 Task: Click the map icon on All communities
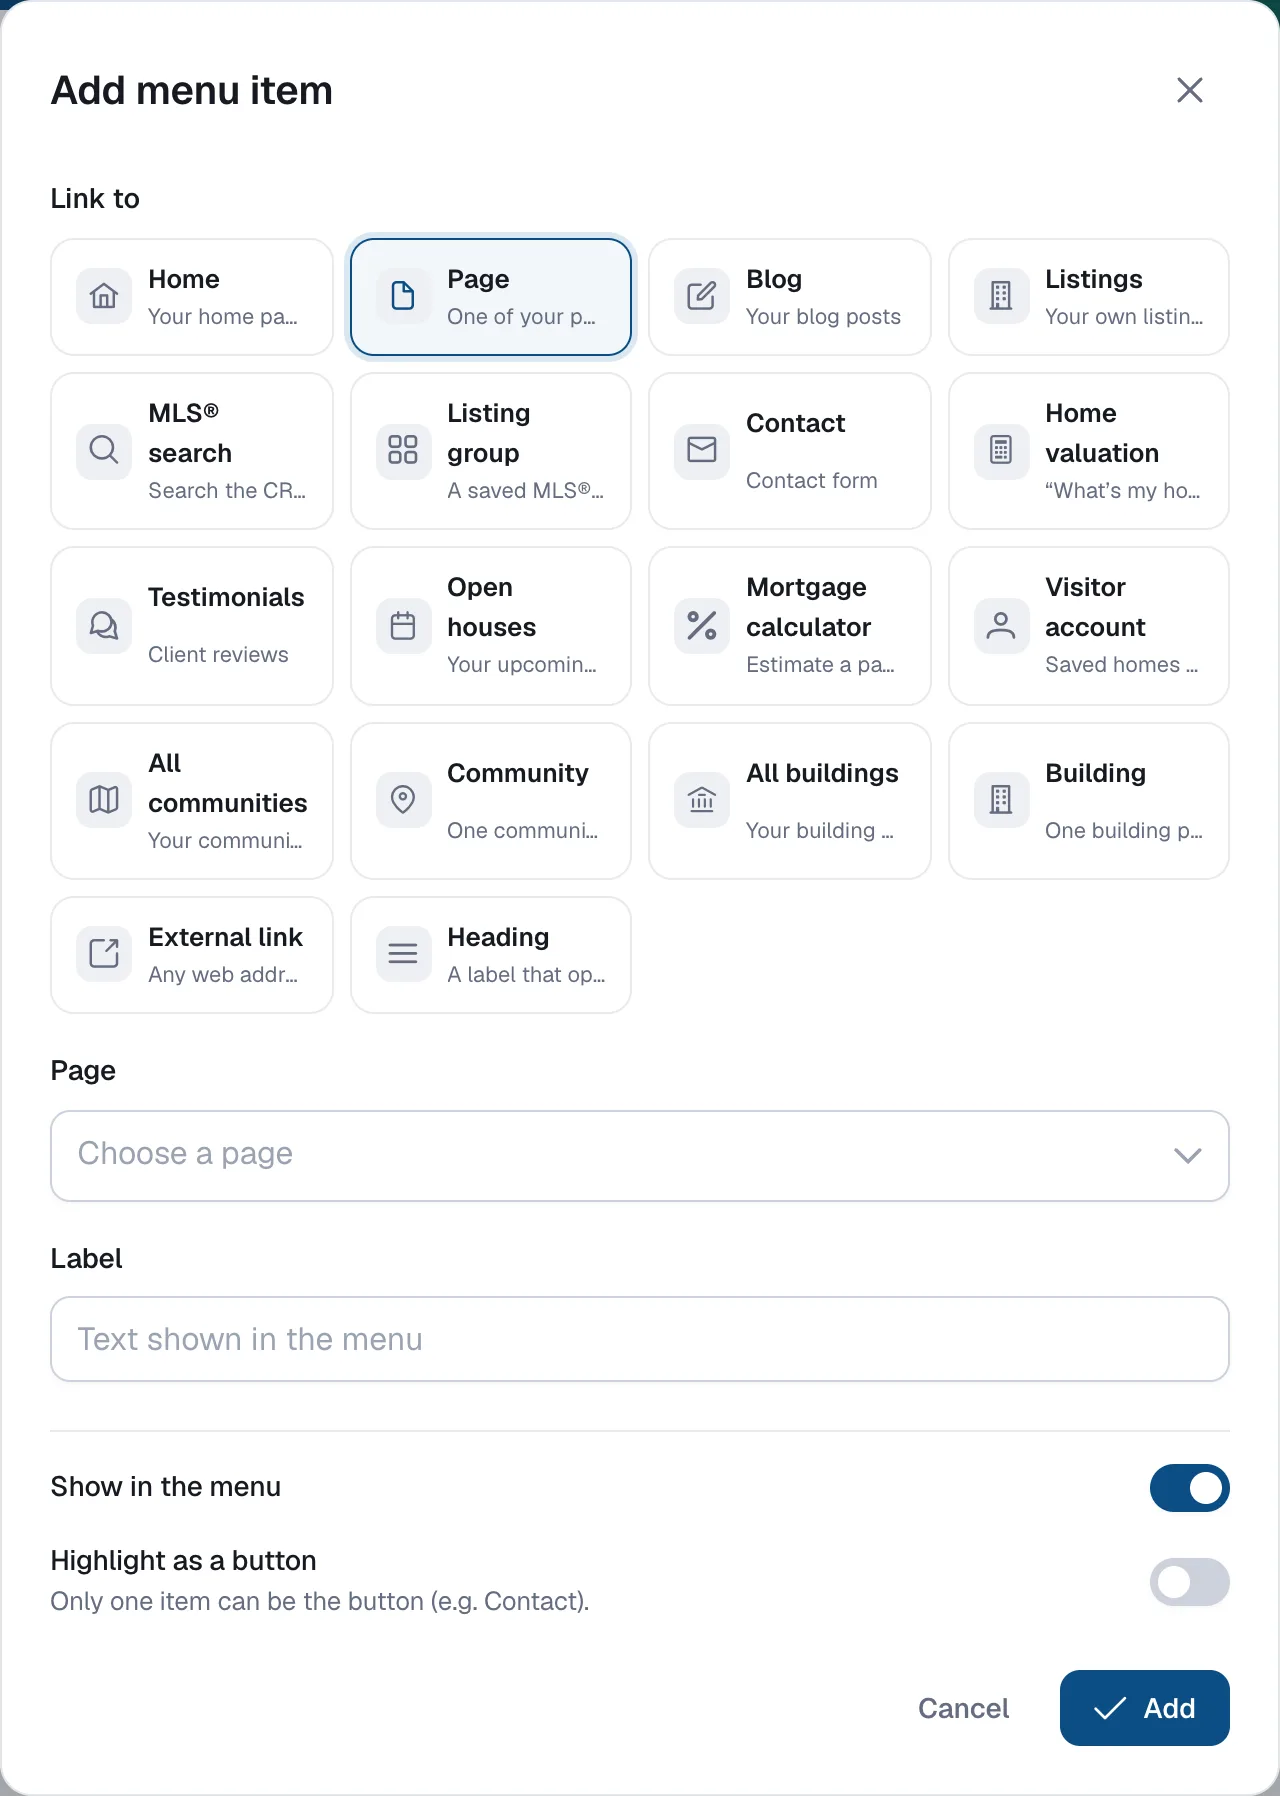click(x=104, y=800)
